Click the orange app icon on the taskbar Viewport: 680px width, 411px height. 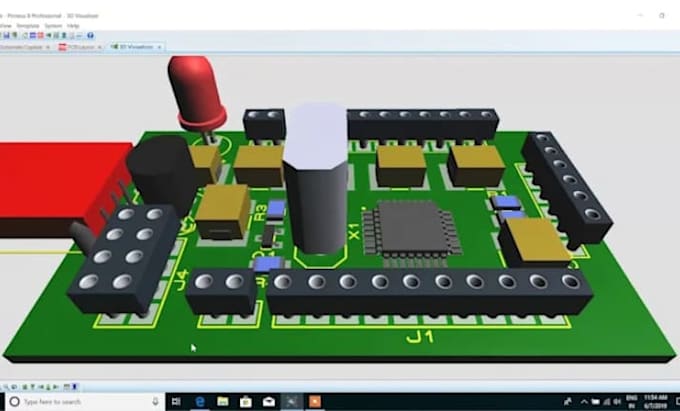(x=315, y=402)
